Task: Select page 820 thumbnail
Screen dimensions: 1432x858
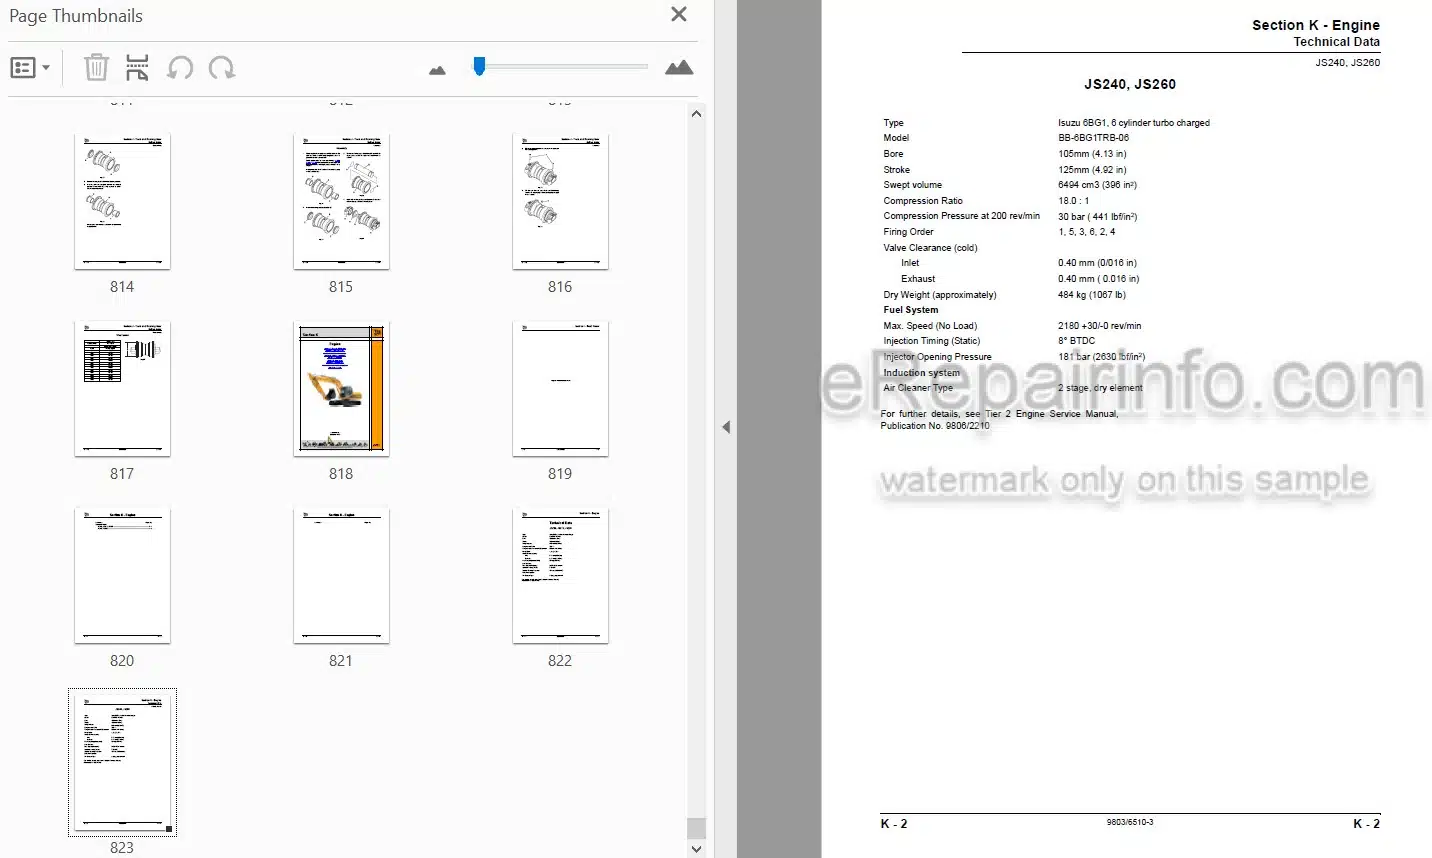Action: click(x=122, y=575)
